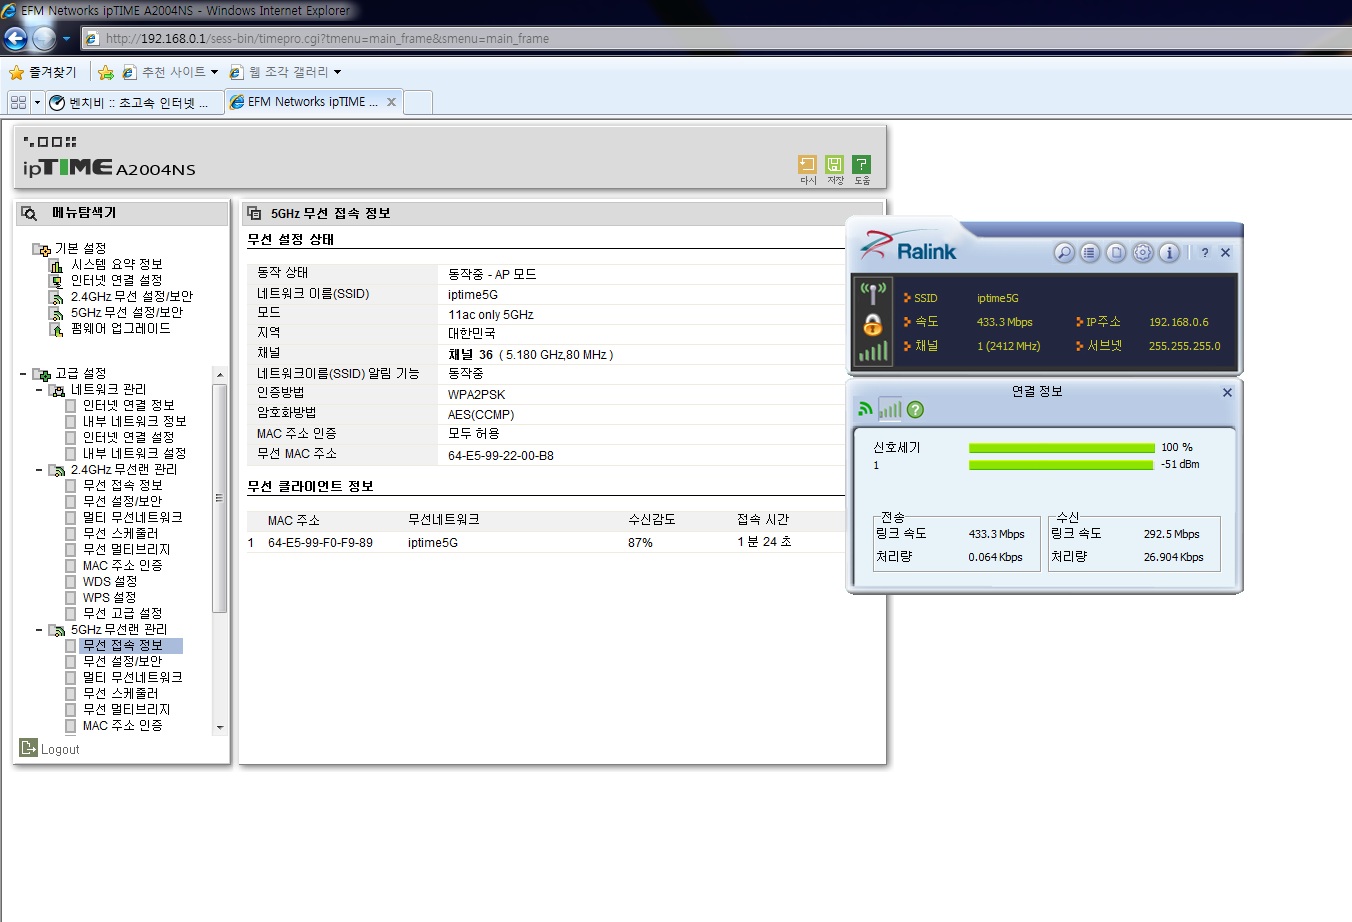Viewport: 1352px width, 922px height.
Task: Collapse the 5GHz wireless LAN management tree
Action: pyautogui.click(x=39, y=629)
